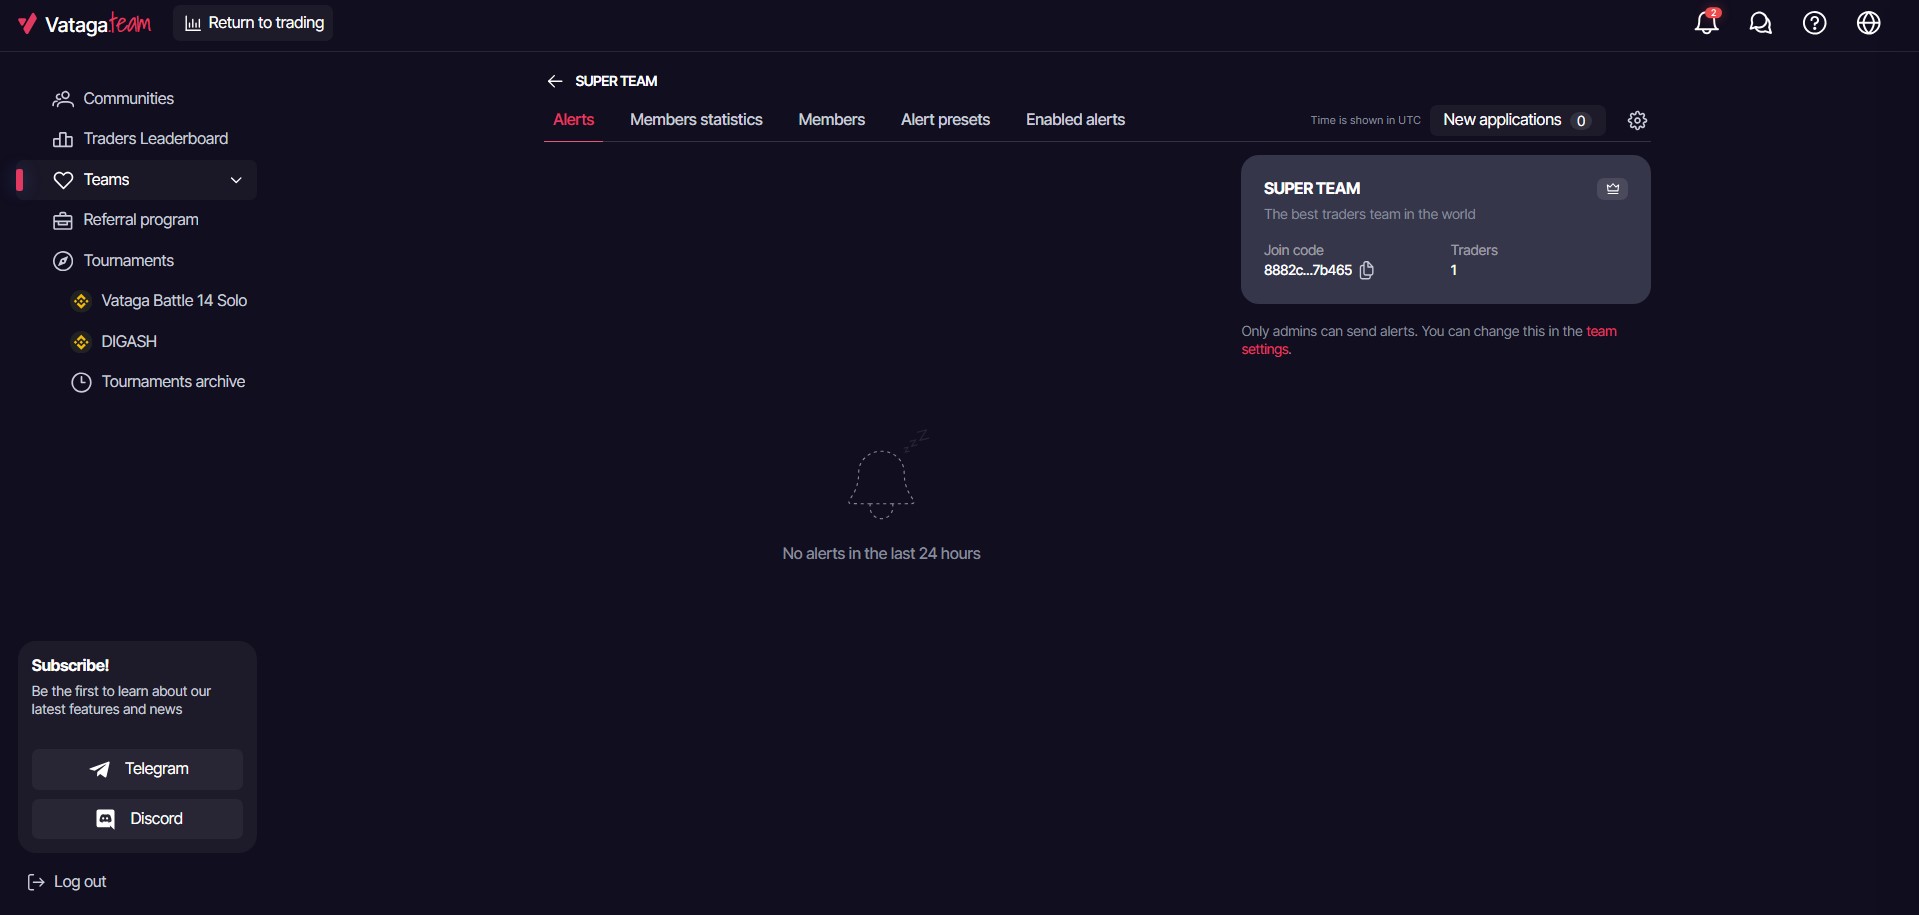
Task: Click the crown icon on SUPER TEAM card
Action: coord(1612,188)
